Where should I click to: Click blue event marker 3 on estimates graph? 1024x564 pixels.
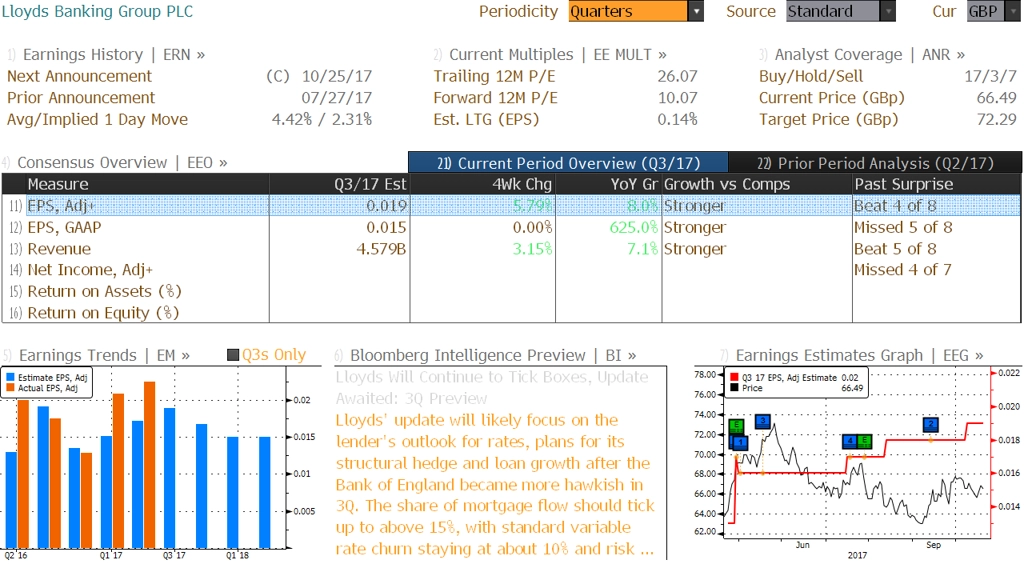click(x=762, y=422)
